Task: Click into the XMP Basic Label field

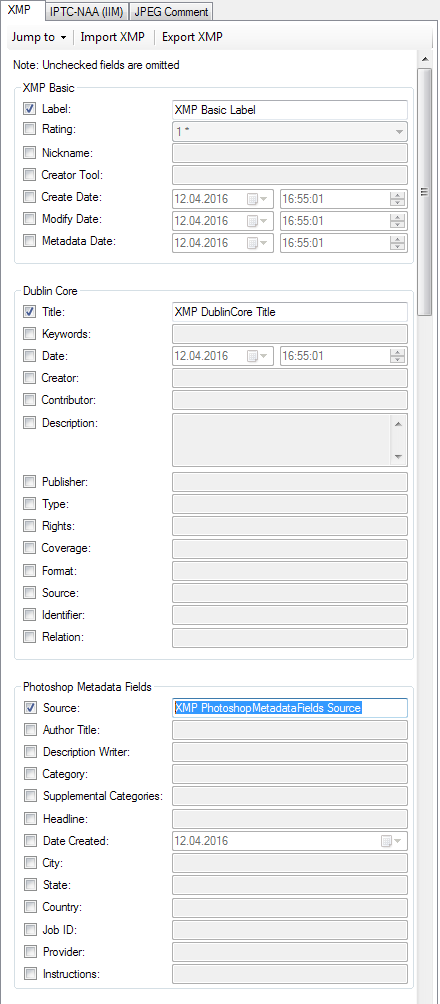Action: coord(290,110)
